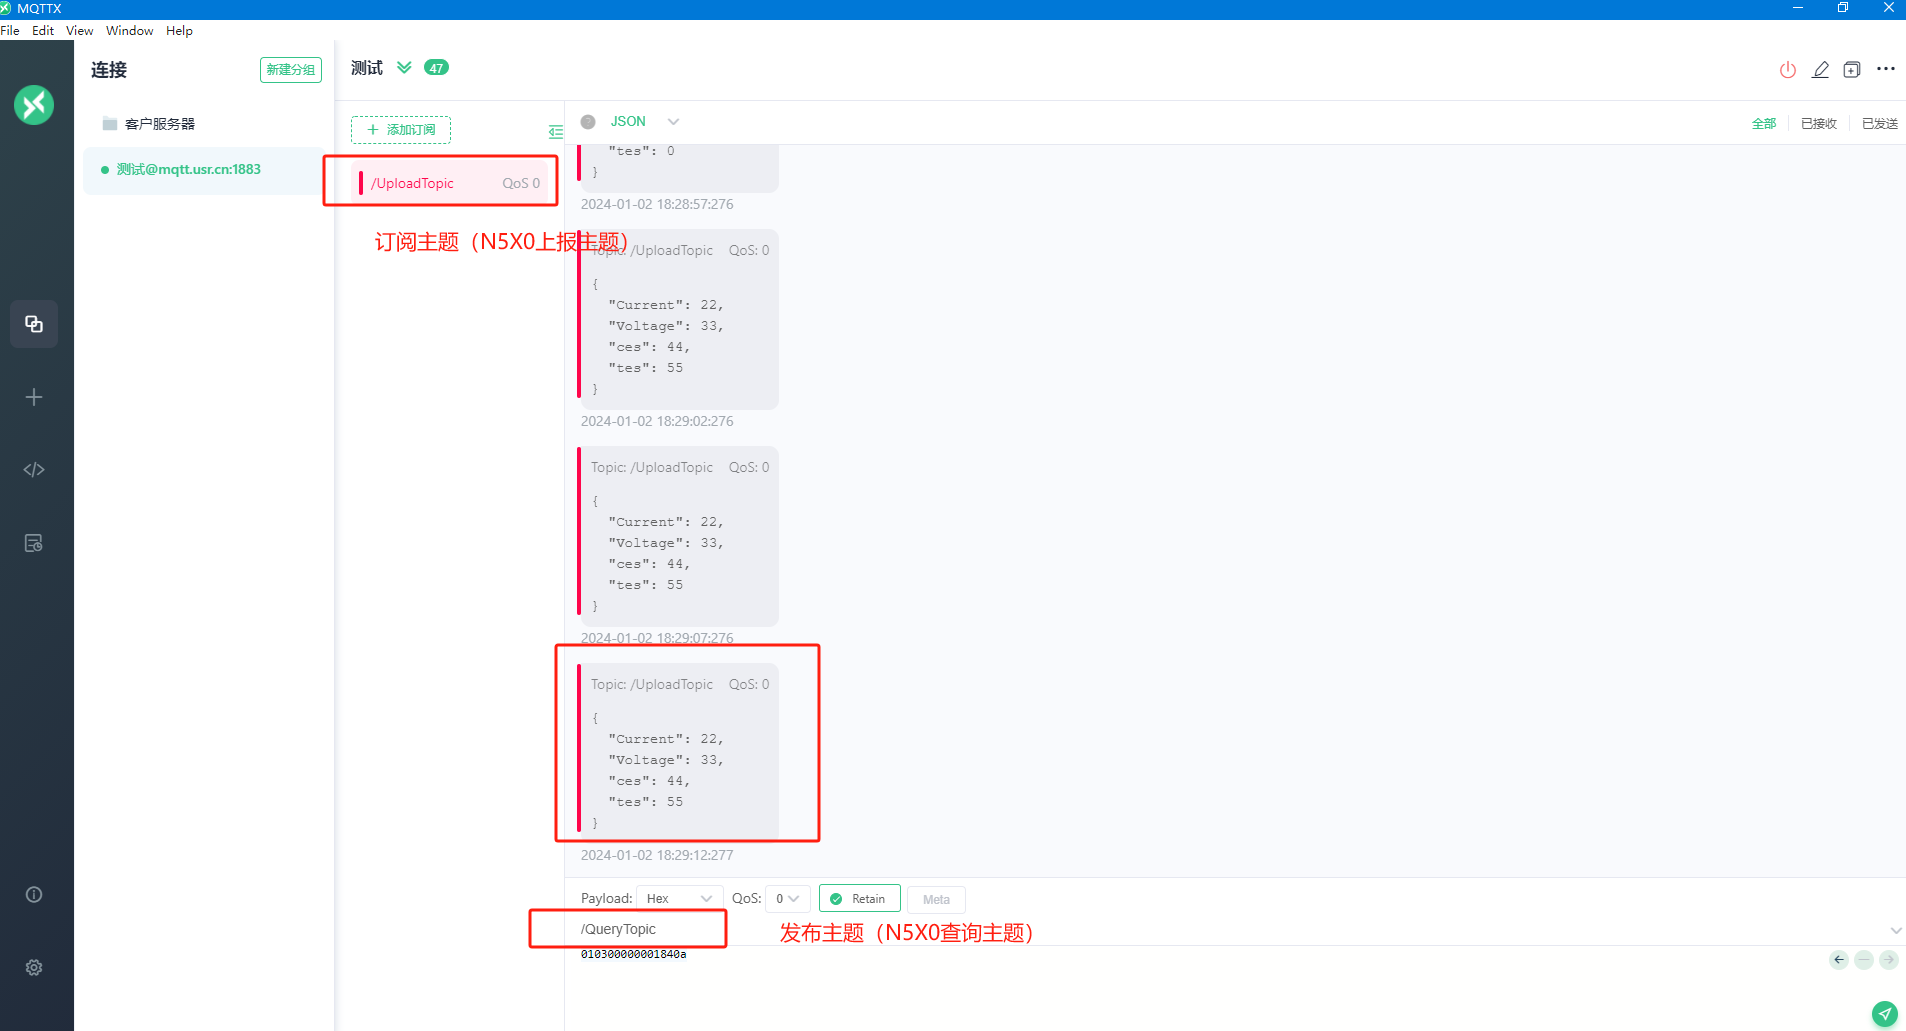Open the QoS 0 dropdown

(x=787, y=899)
